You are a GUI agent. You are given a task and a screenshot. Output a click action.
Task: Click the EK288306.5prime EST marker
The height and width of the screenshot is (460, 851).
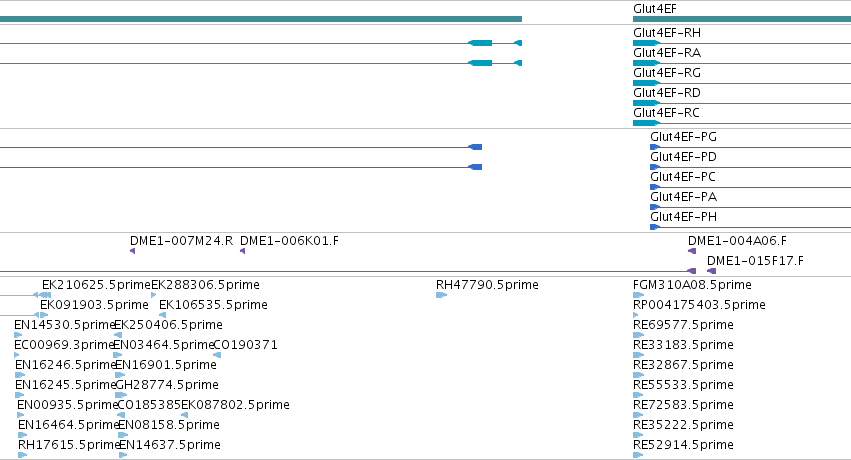[x=154, y=295]
